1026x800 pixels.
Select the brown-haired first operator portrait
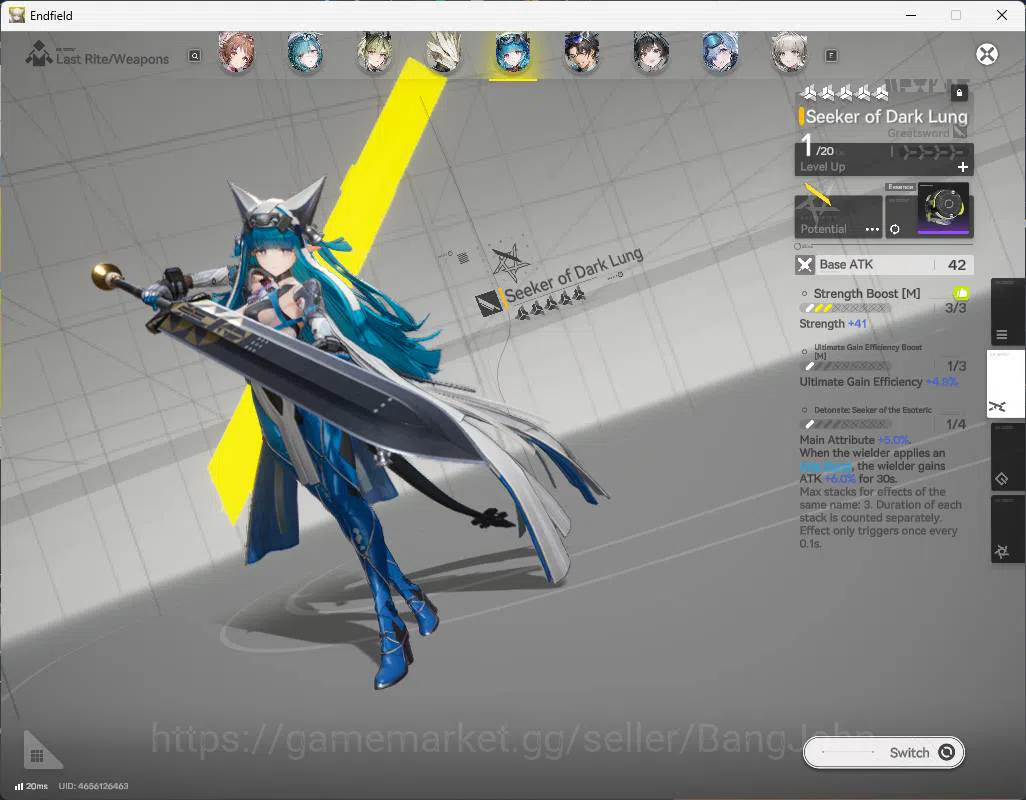236,52
